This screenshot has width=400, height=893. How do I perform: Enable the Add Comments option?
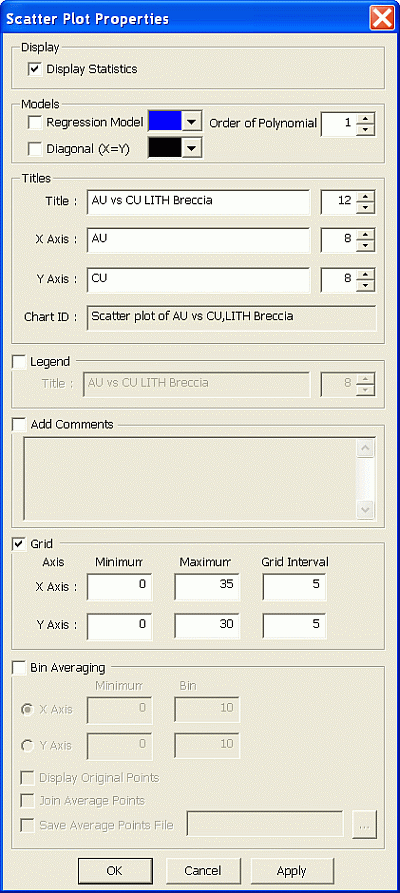tap(19, 424)
